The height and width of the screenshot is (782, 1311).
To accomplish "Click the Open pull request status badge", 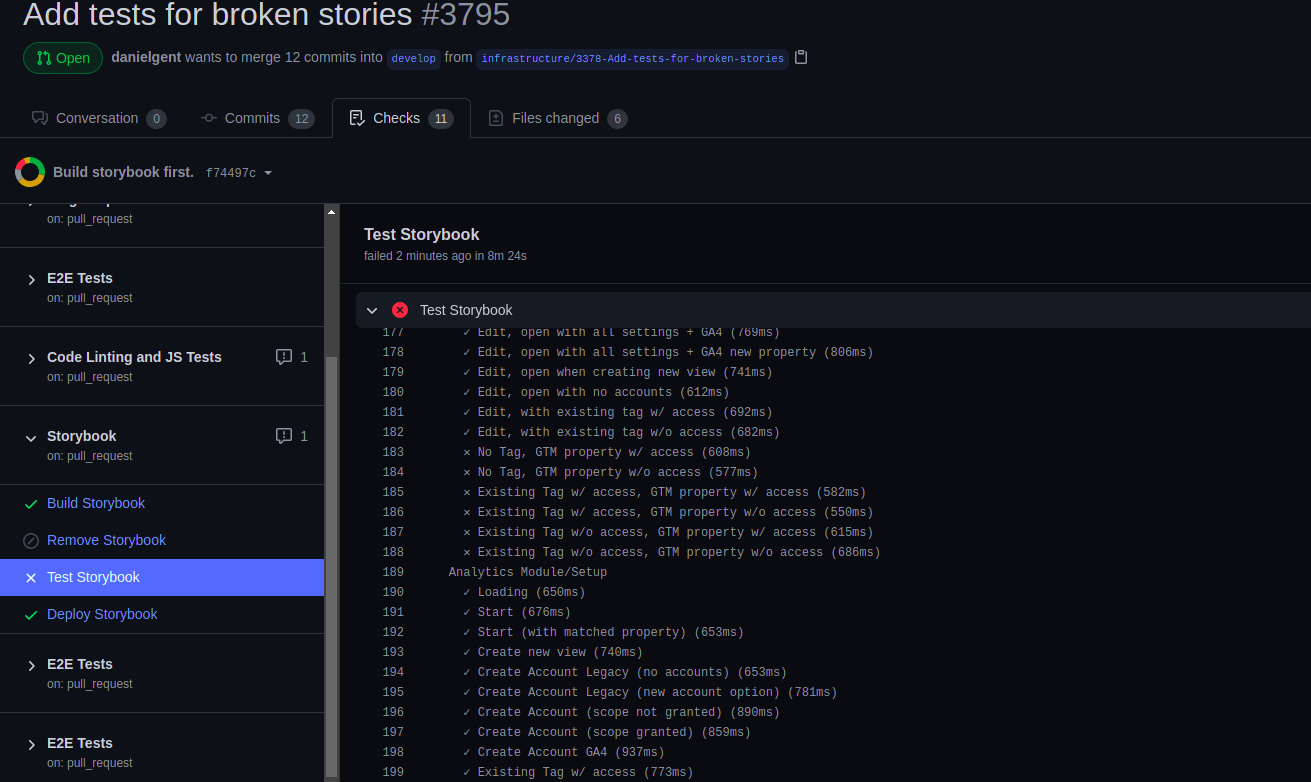I will pyautogui.click(x=63, y=58).
